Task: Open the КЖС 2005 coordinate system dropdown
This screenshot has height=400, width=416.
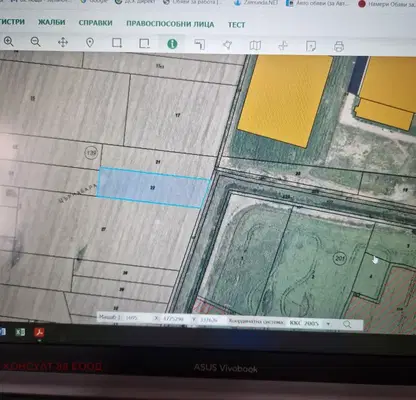Action: (310, 323)
